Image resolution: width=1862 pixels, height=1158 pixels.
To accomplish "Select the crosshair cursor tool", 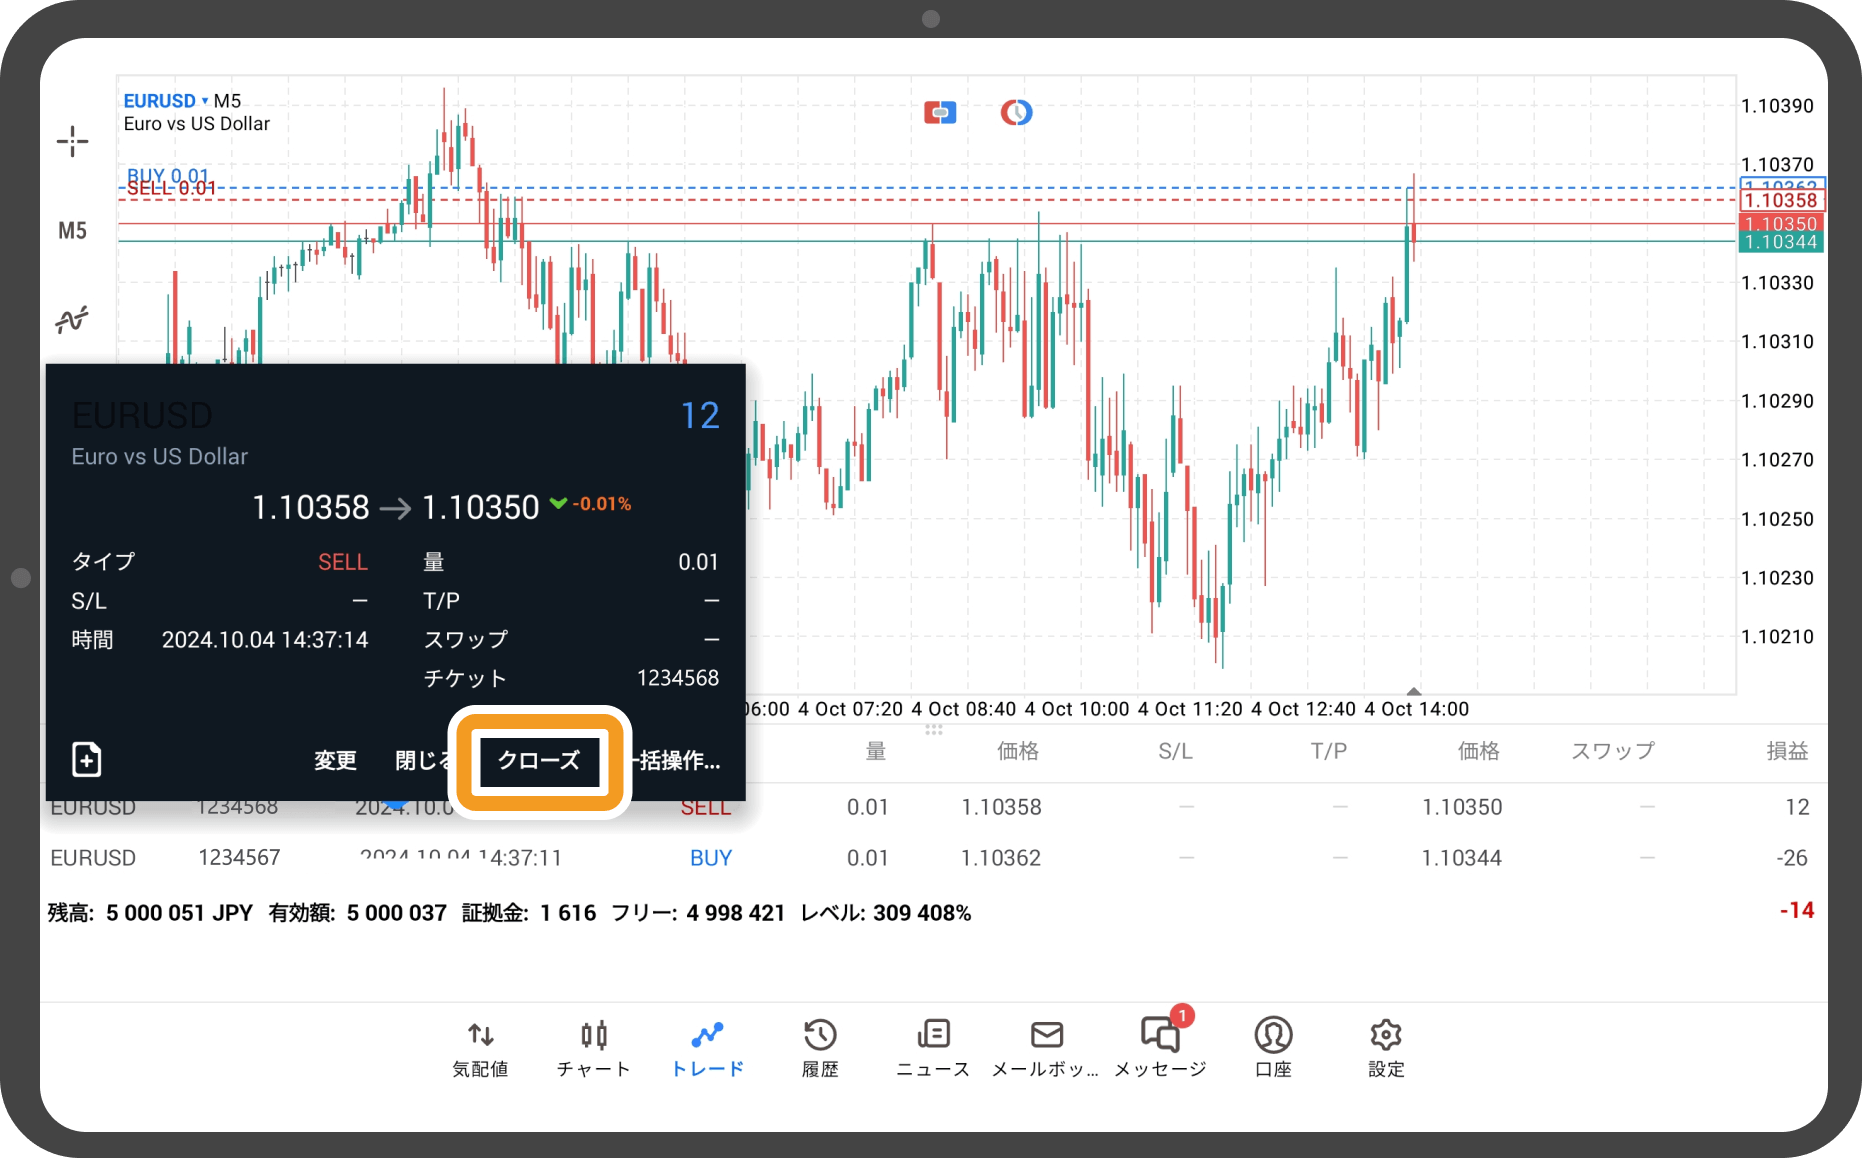I will (72, 142).
